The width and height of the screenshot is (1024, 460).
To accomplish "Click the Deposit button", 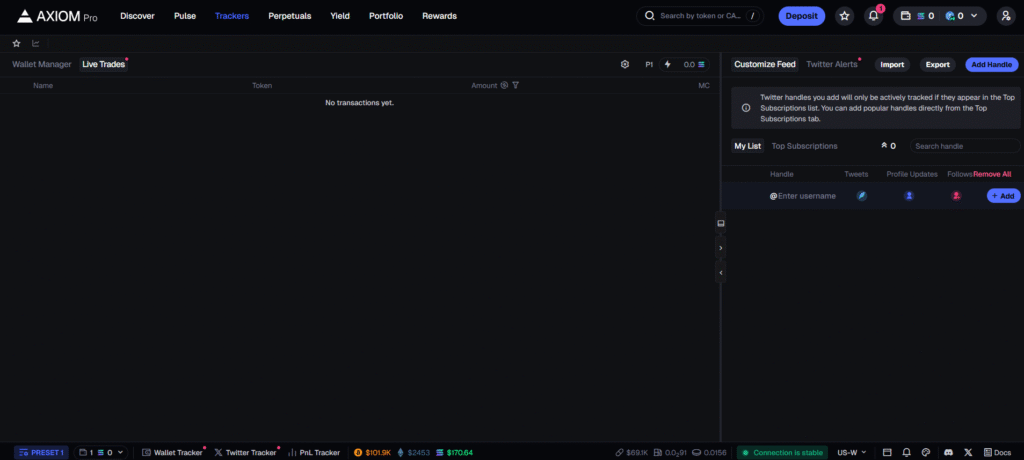I will (801, 16).
